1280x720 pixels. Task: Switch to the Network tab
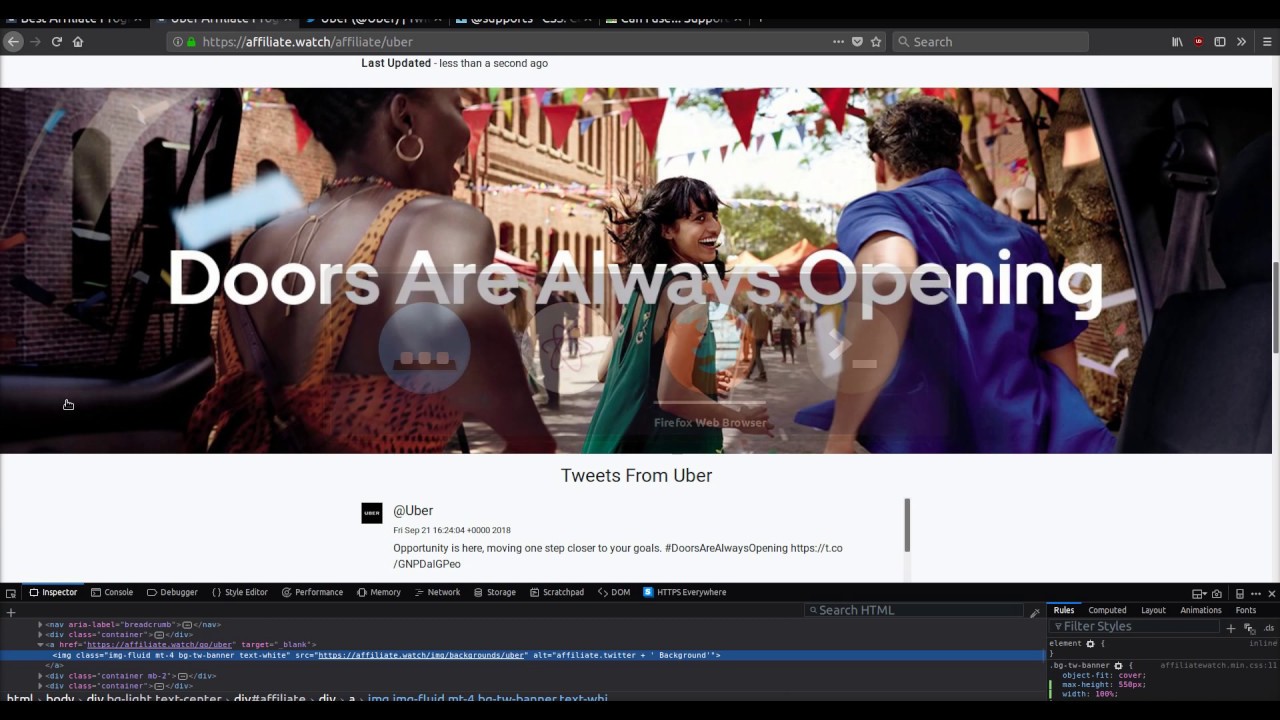point(437,593)
